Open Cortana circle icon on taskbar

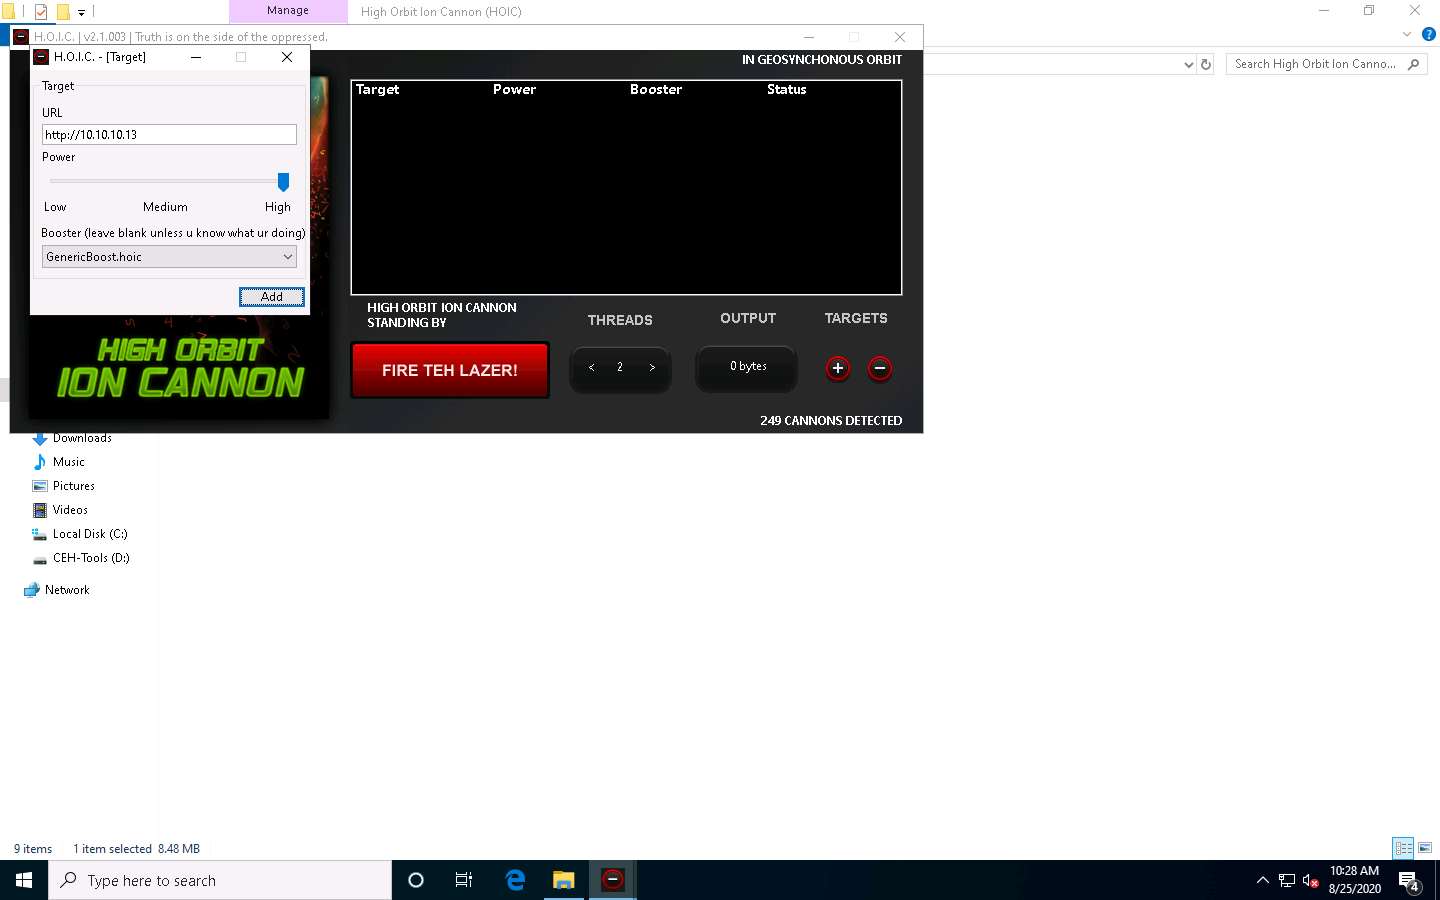(416, 880)
